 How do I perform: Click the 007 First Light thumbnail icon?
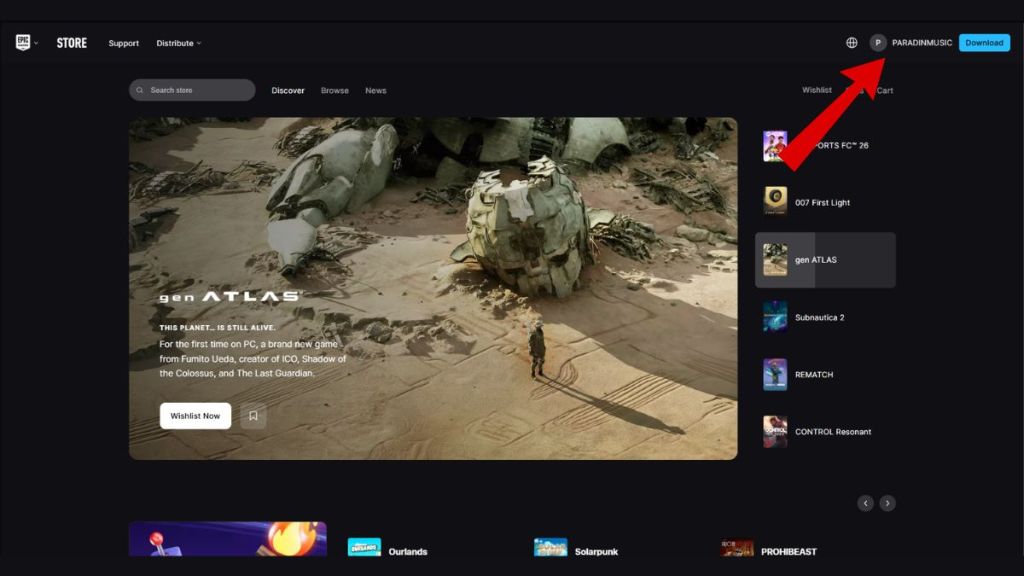click(775, 202)
